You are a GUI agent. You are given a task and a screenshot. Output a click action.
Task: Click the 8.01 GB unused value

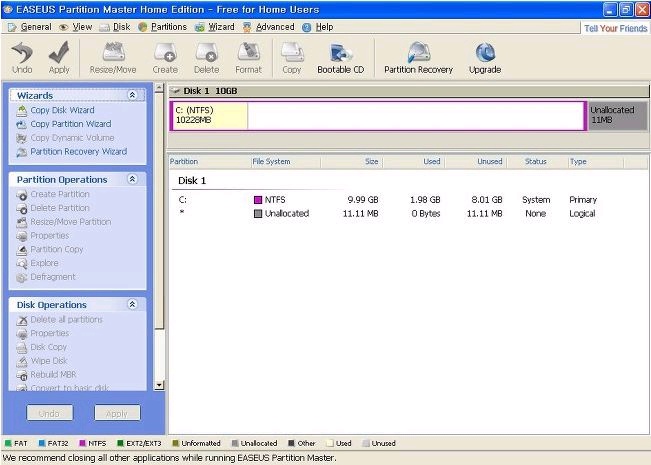487,200
